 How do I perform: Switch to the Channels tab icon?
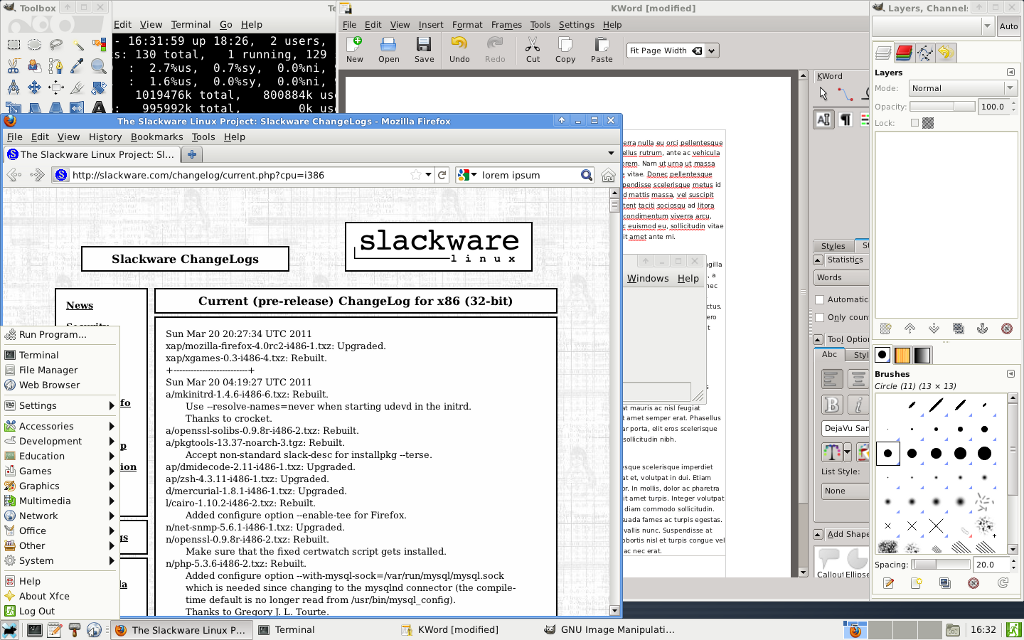[904, 53]
